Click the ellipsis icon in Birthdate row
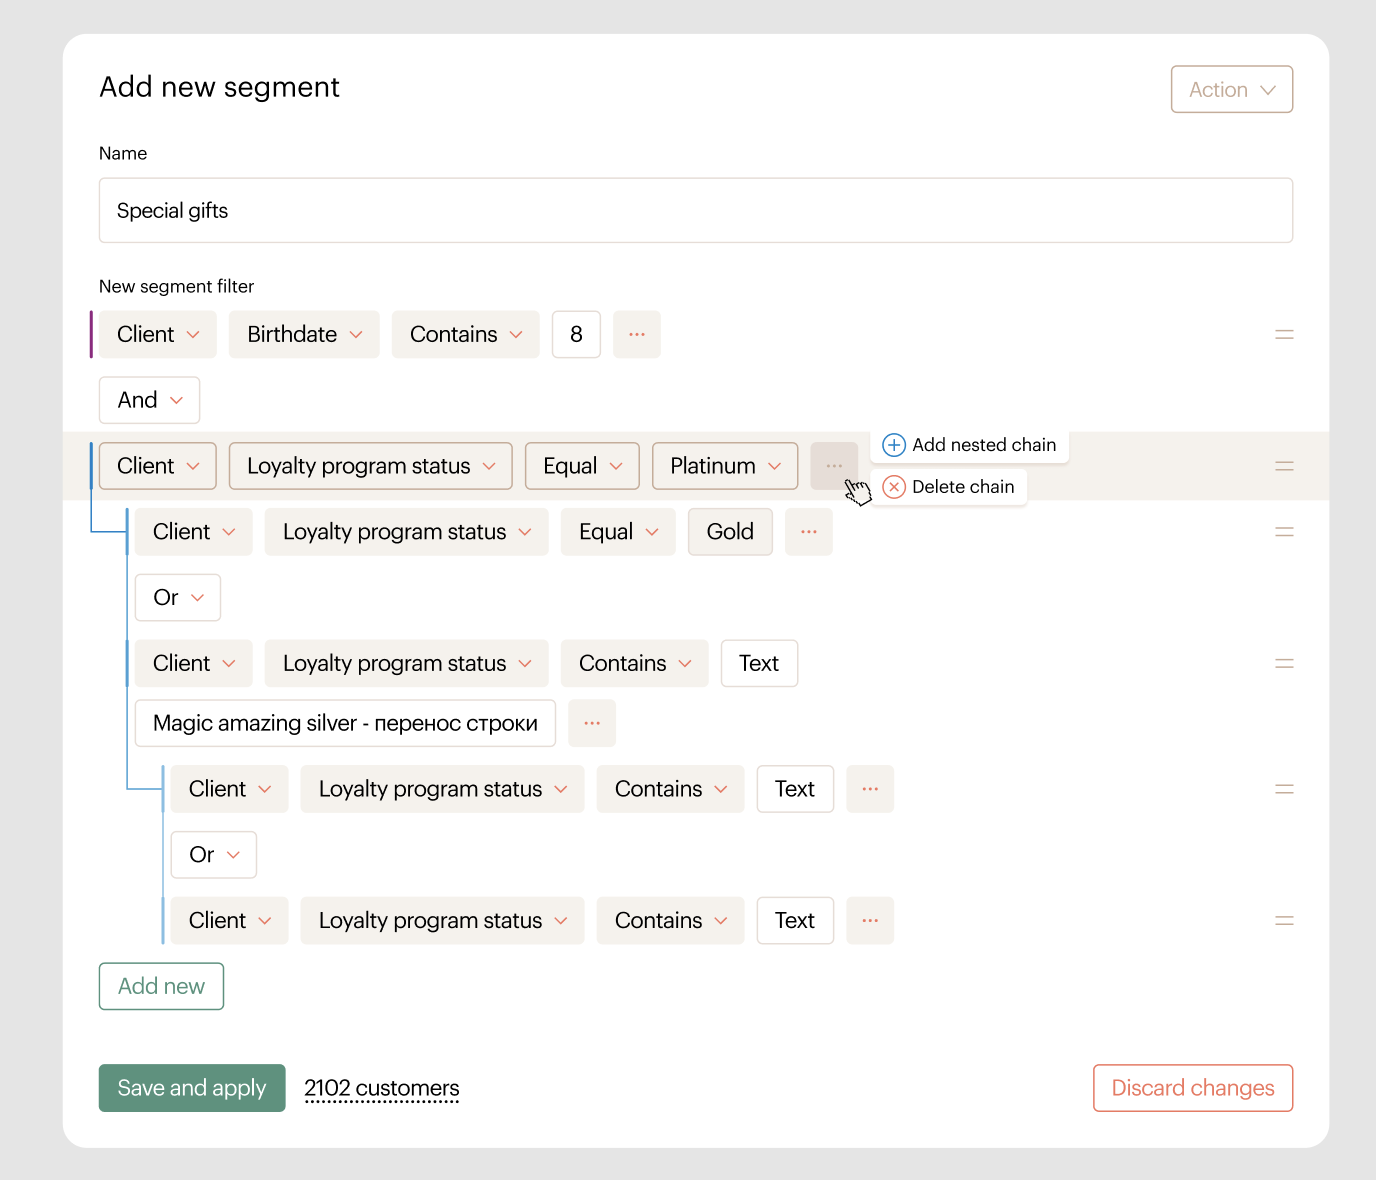 pos(636,334)
